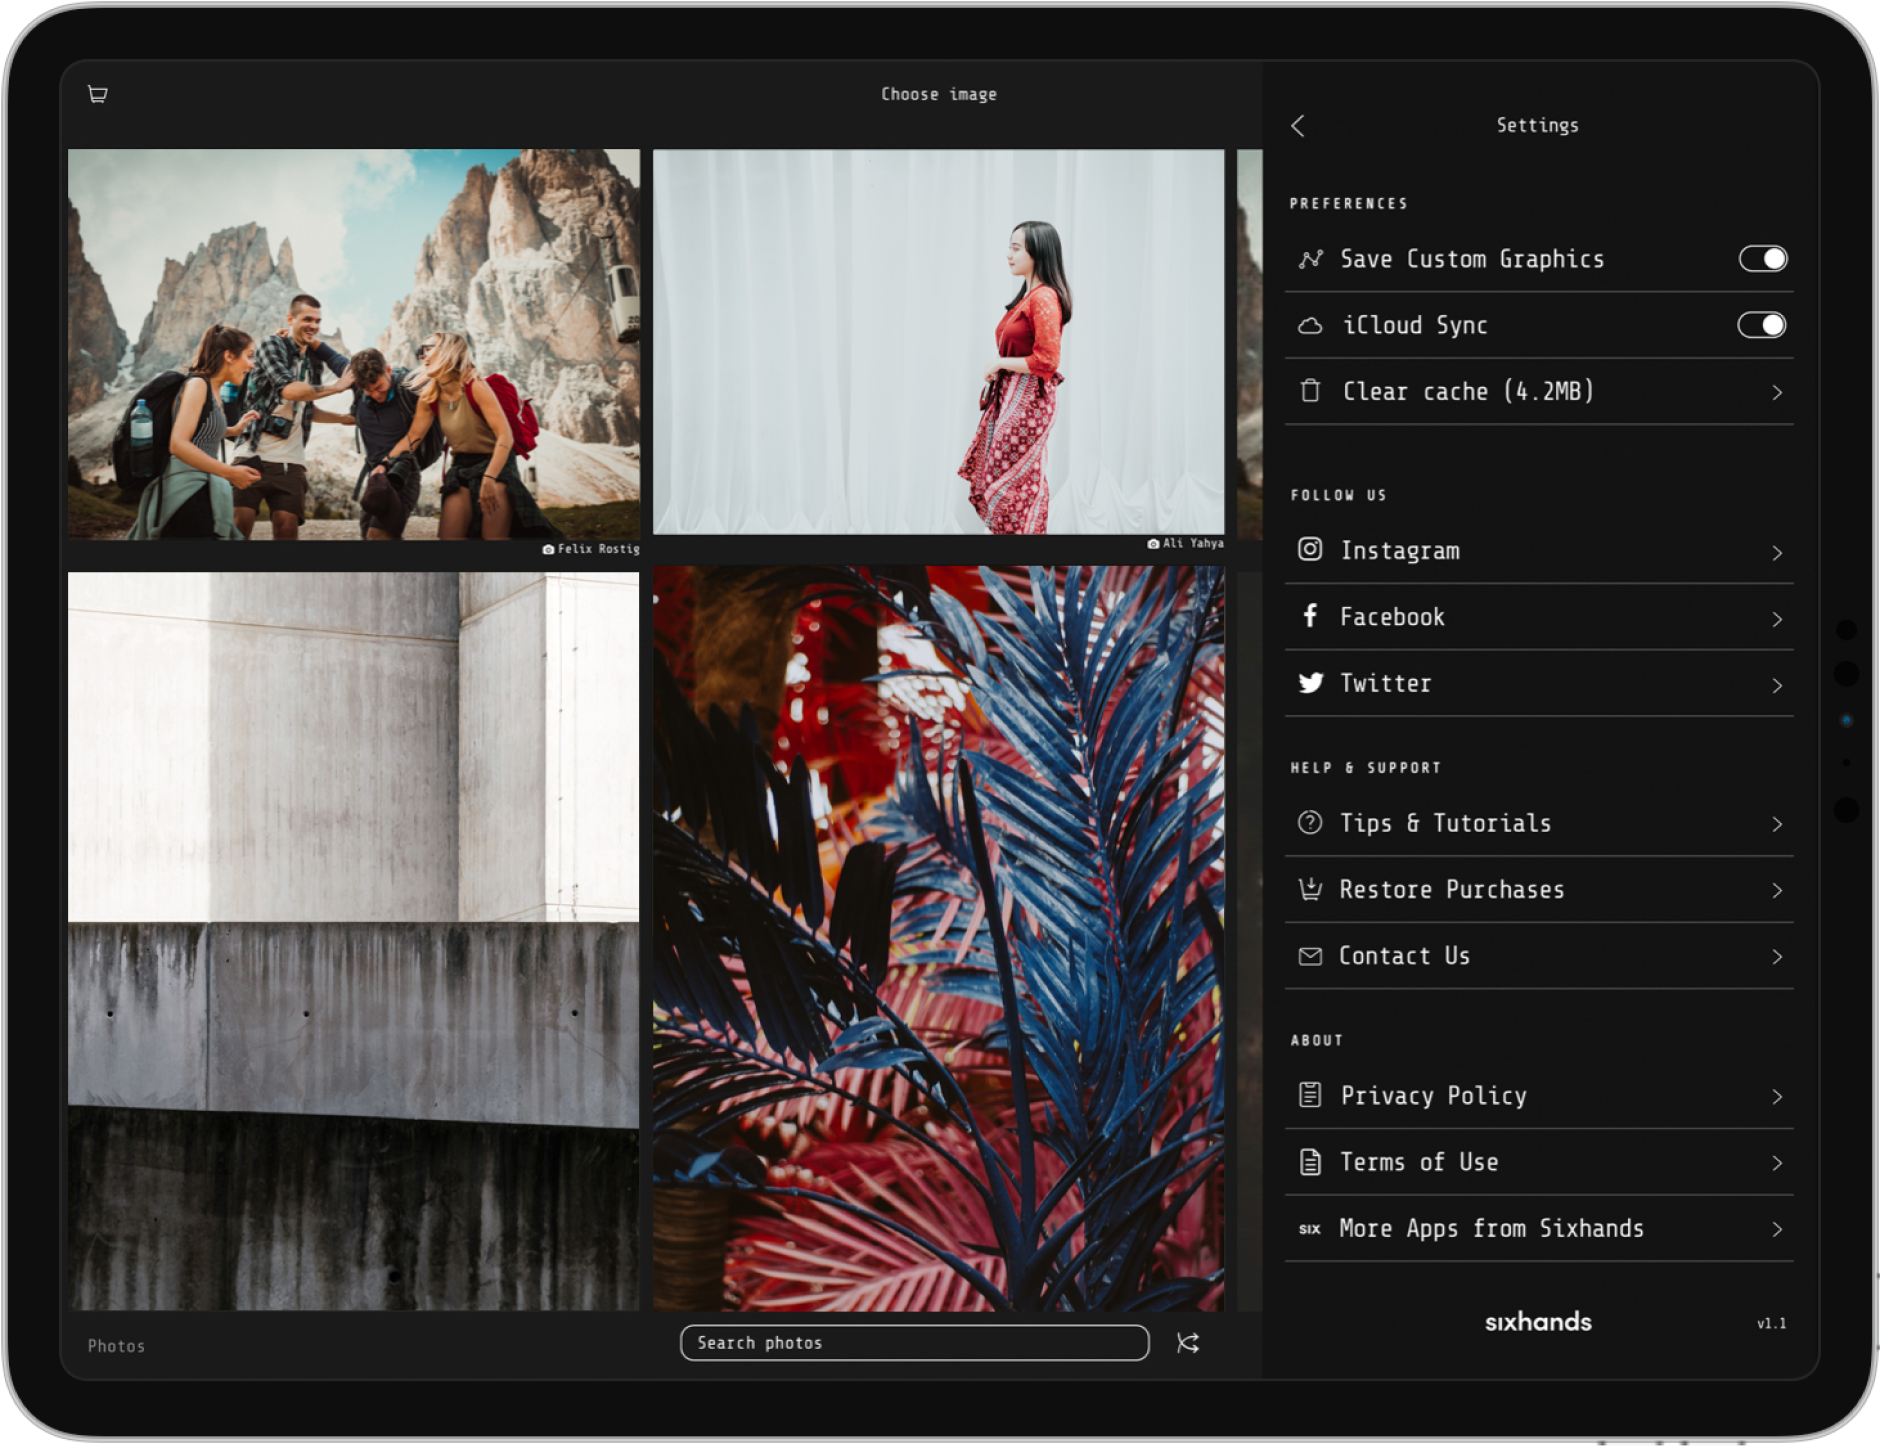Click Felix Rostig photo credit
This screenshot has width=1880, height=1446.
point(591,549)
